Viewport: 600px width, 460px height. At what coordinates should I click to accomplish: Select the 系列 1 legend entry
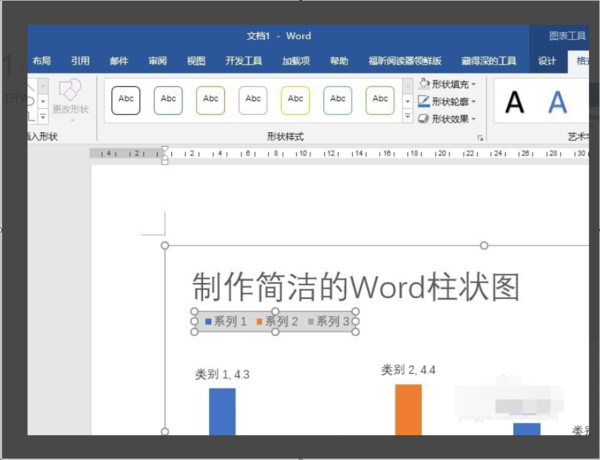click(226, 322)
